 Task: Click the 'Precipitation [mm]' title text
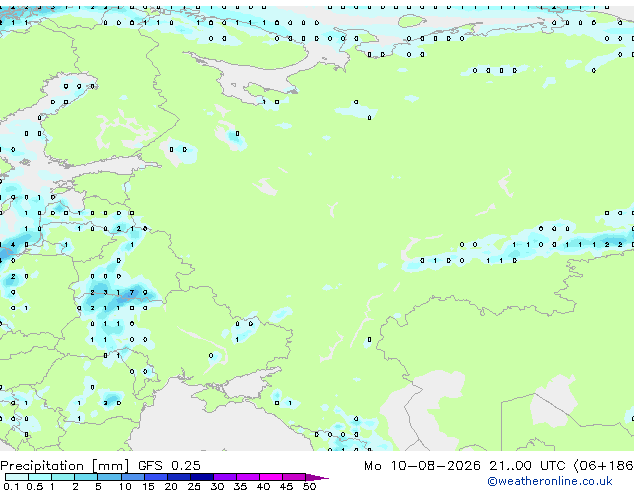click(65, 466)
